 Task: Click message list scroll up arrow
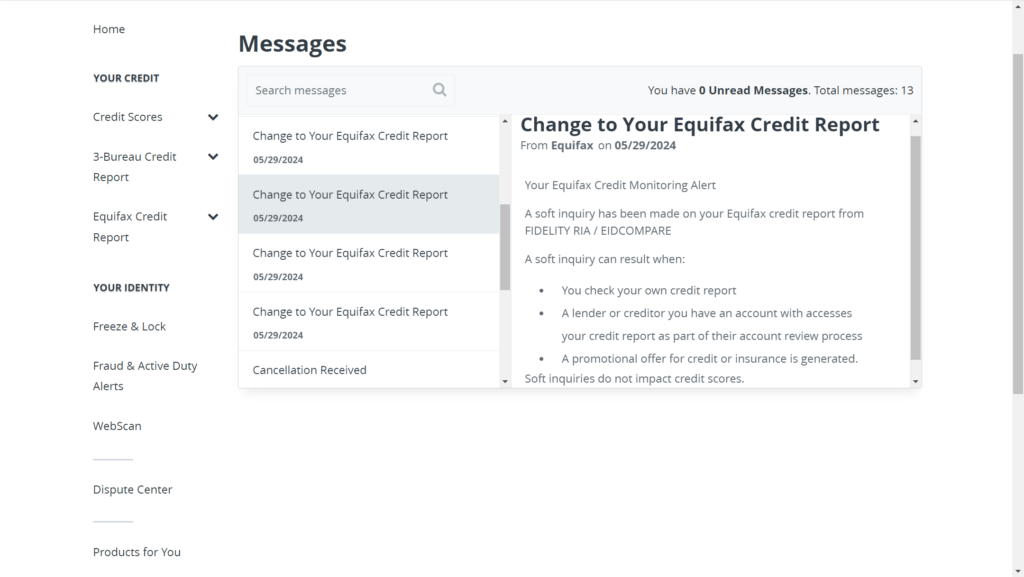pyautogui.click(x=505, y=121)
